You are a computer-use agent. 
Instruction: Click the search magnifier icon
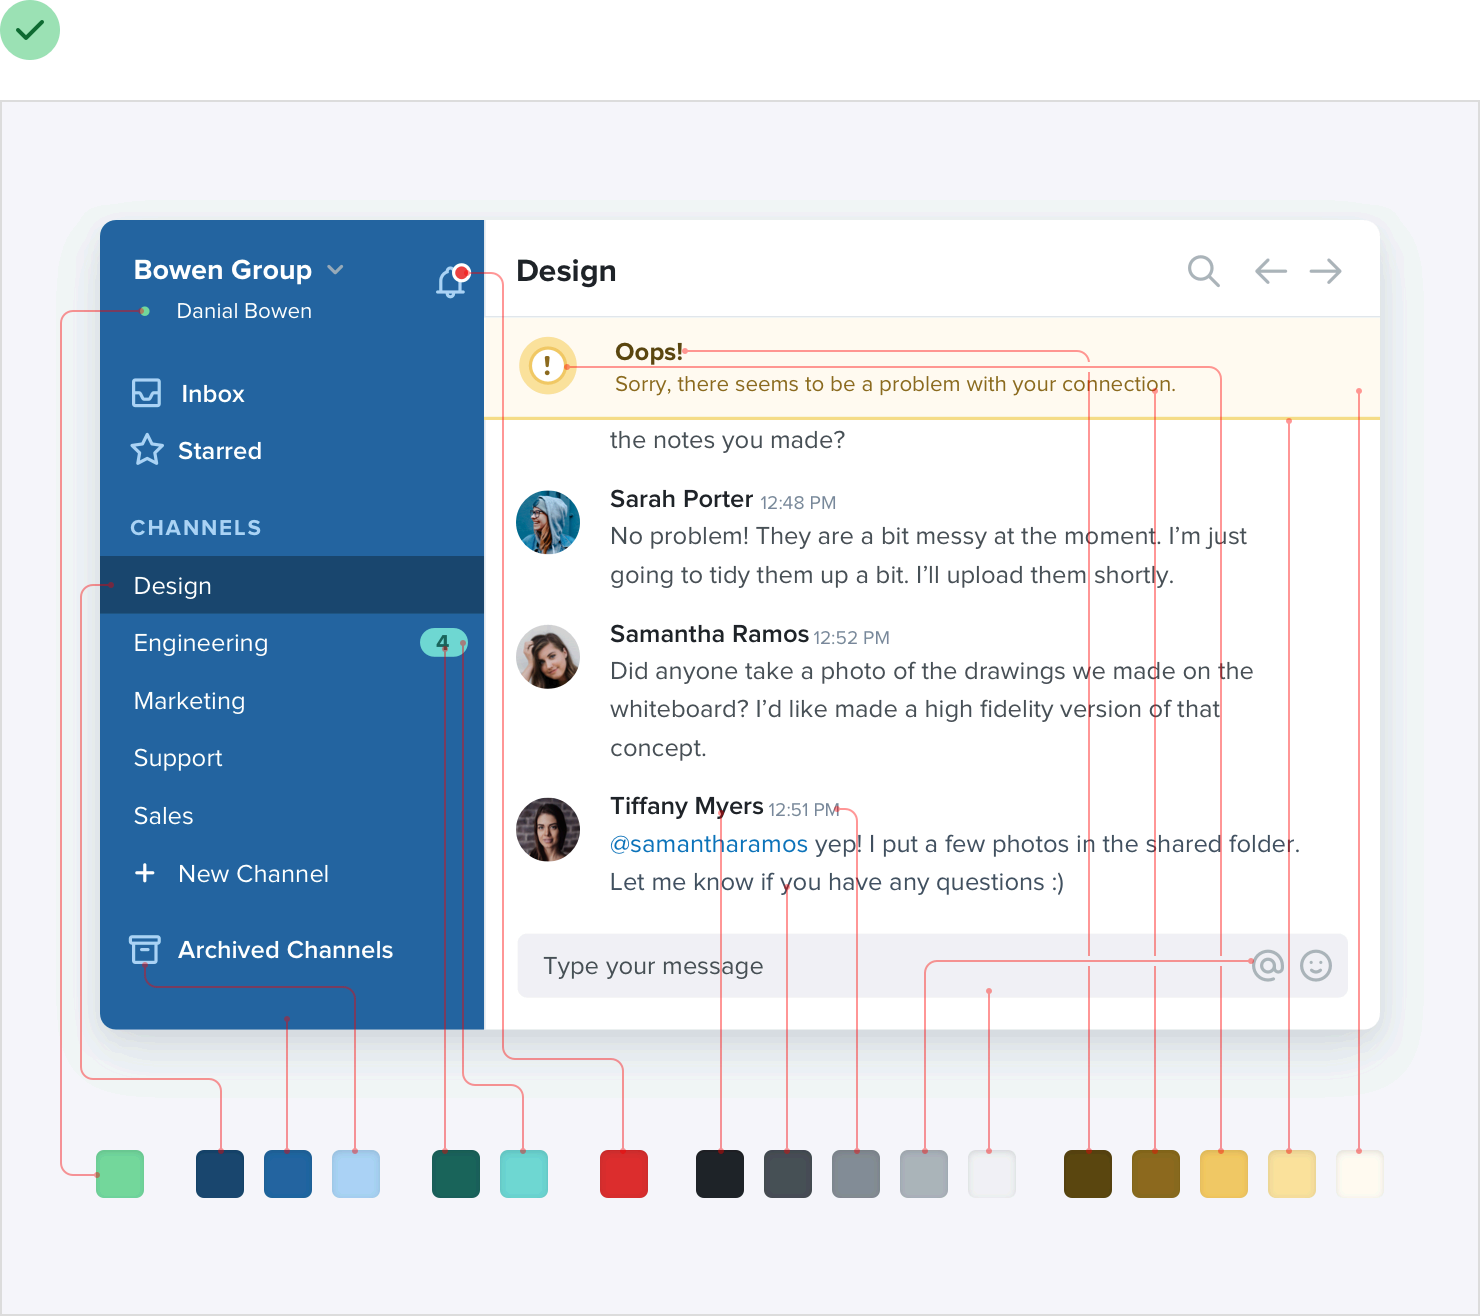coord(1203,271)
